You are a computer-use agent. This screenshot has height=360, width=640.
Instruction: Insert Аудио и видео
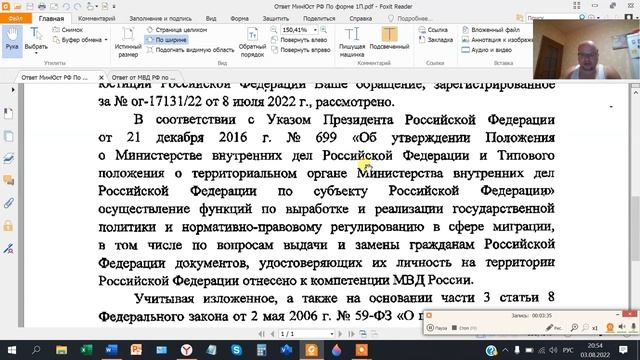point(487,50)
